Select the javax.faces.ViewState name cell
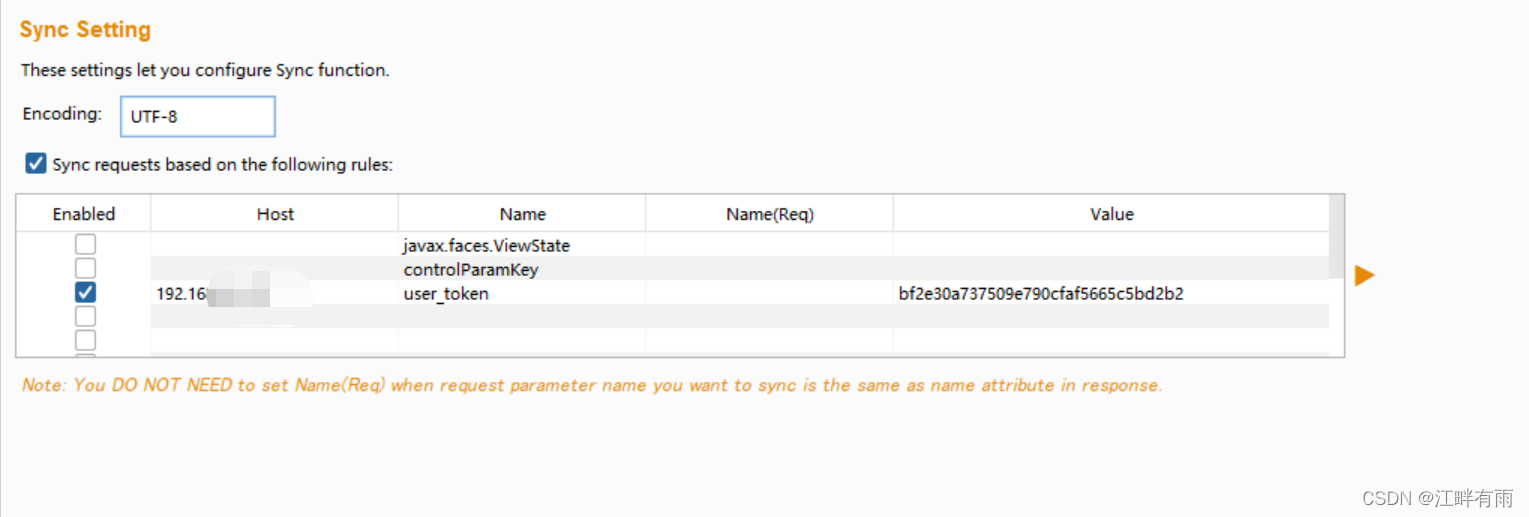Image resolution: width=1529 pixels, height=517 pixels. [x=522, y=245]
